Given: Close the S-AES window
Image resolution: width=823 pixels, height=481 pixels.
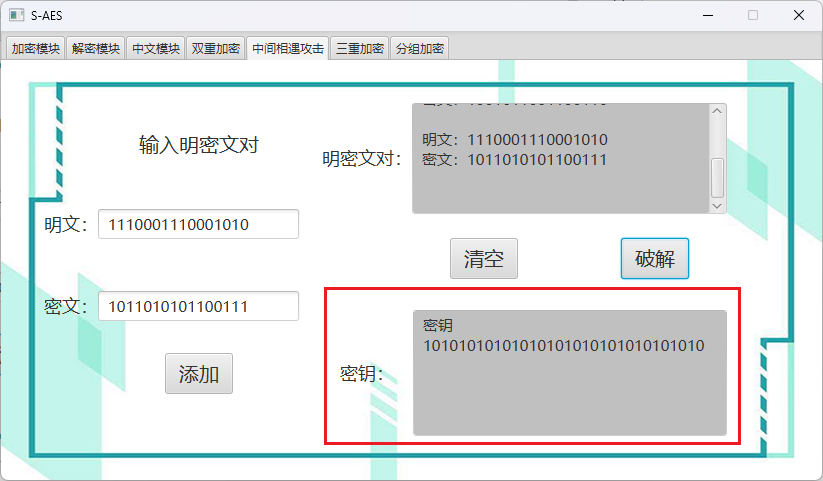Looking at the screenshot, I should point(799,15).
